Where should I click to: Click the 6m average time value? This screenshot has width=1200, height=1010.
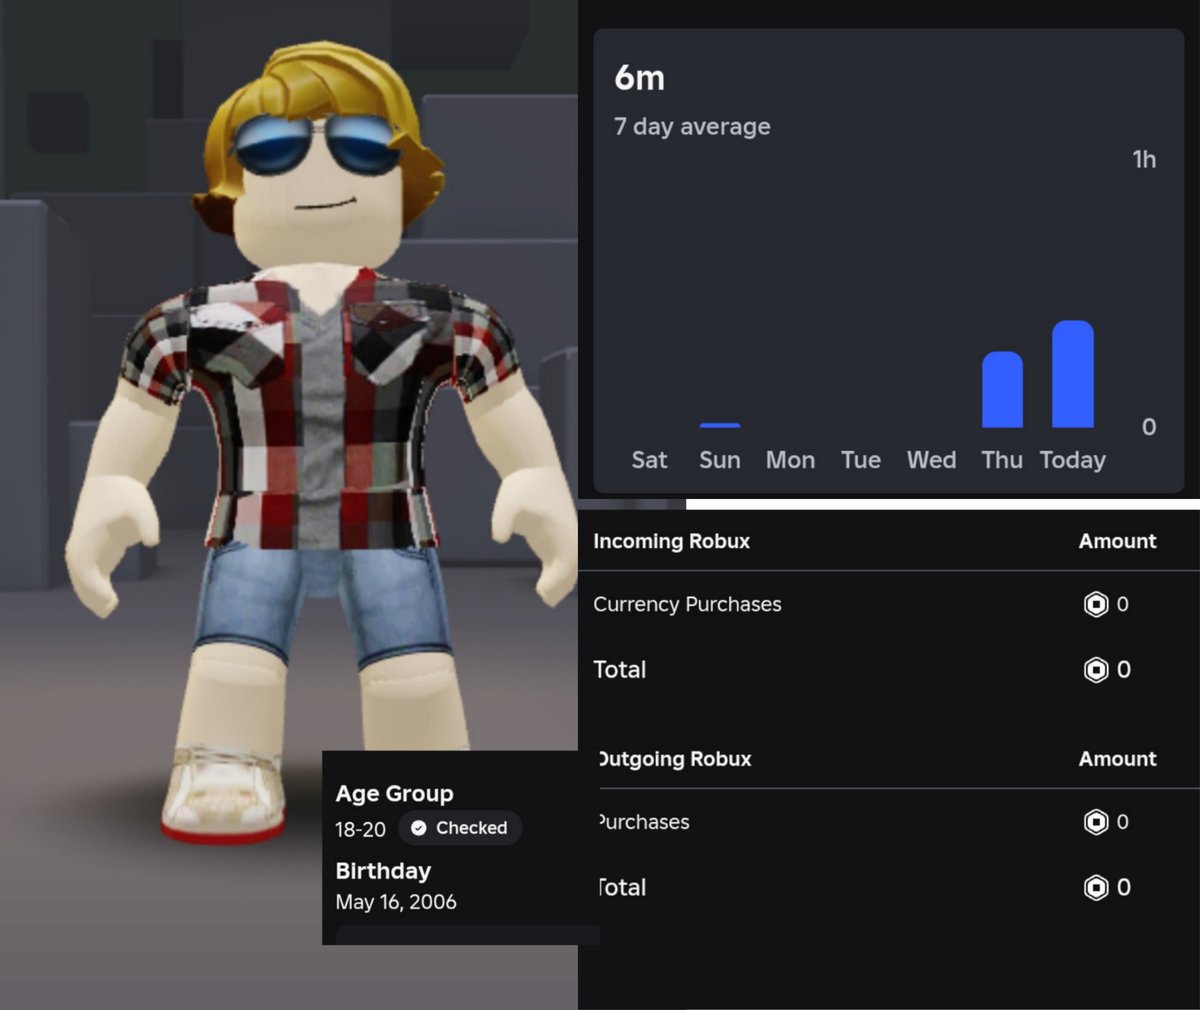click(639, 78)
